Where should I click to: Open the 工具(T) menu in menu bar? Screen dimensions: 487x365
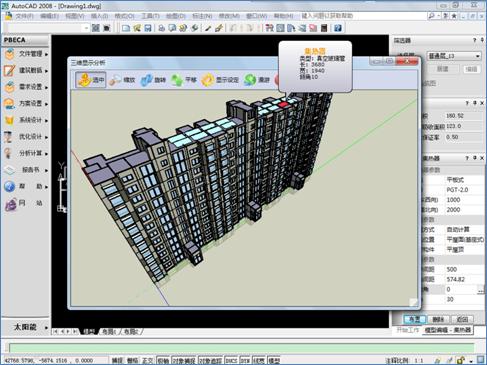[150, 16]
